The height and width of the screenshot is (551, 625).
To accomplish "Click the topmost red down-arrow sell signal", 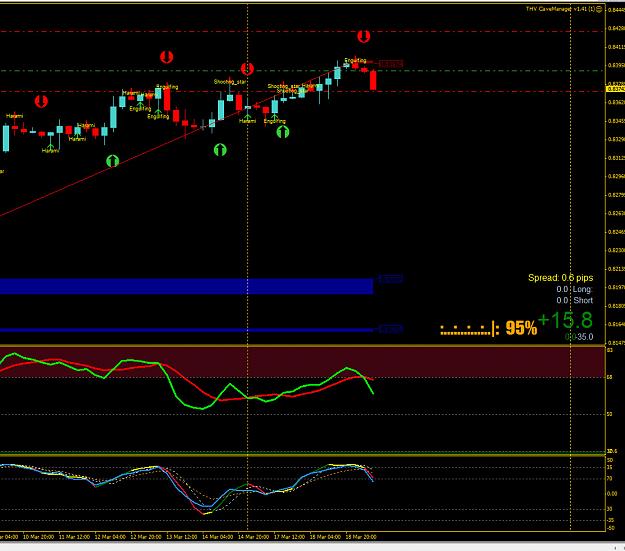I will point(363,36).
